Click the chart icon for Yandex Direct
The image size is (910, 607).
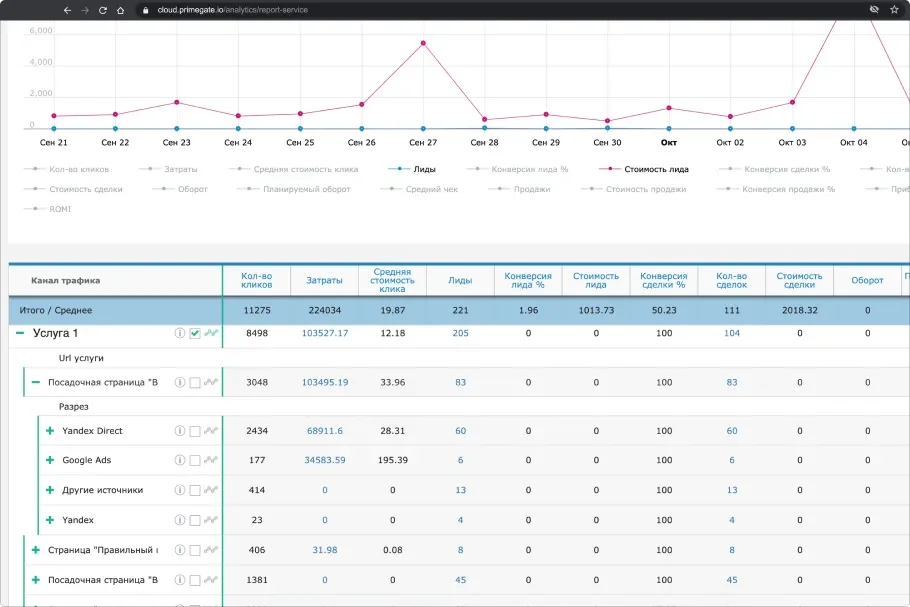coord(210,431)
